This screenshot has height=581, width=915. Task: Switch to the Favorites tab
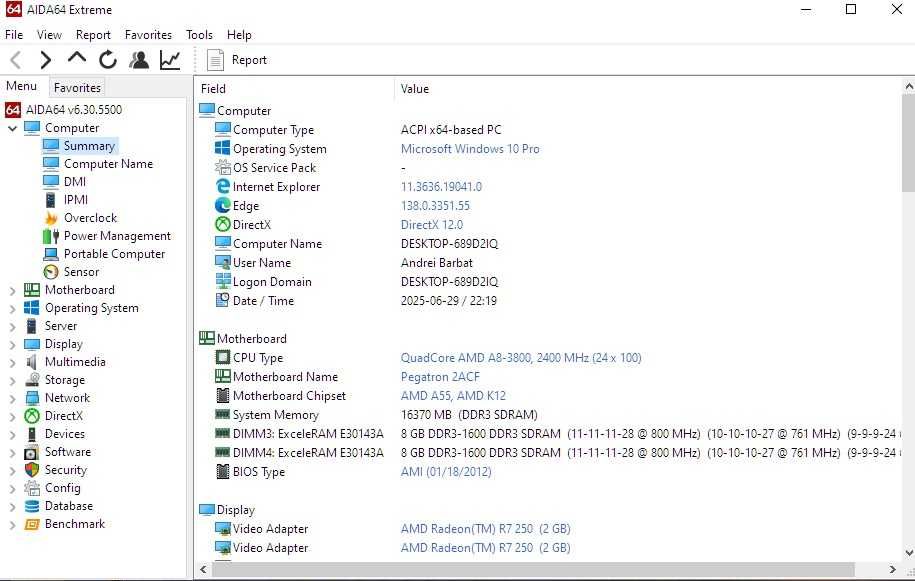77,88
